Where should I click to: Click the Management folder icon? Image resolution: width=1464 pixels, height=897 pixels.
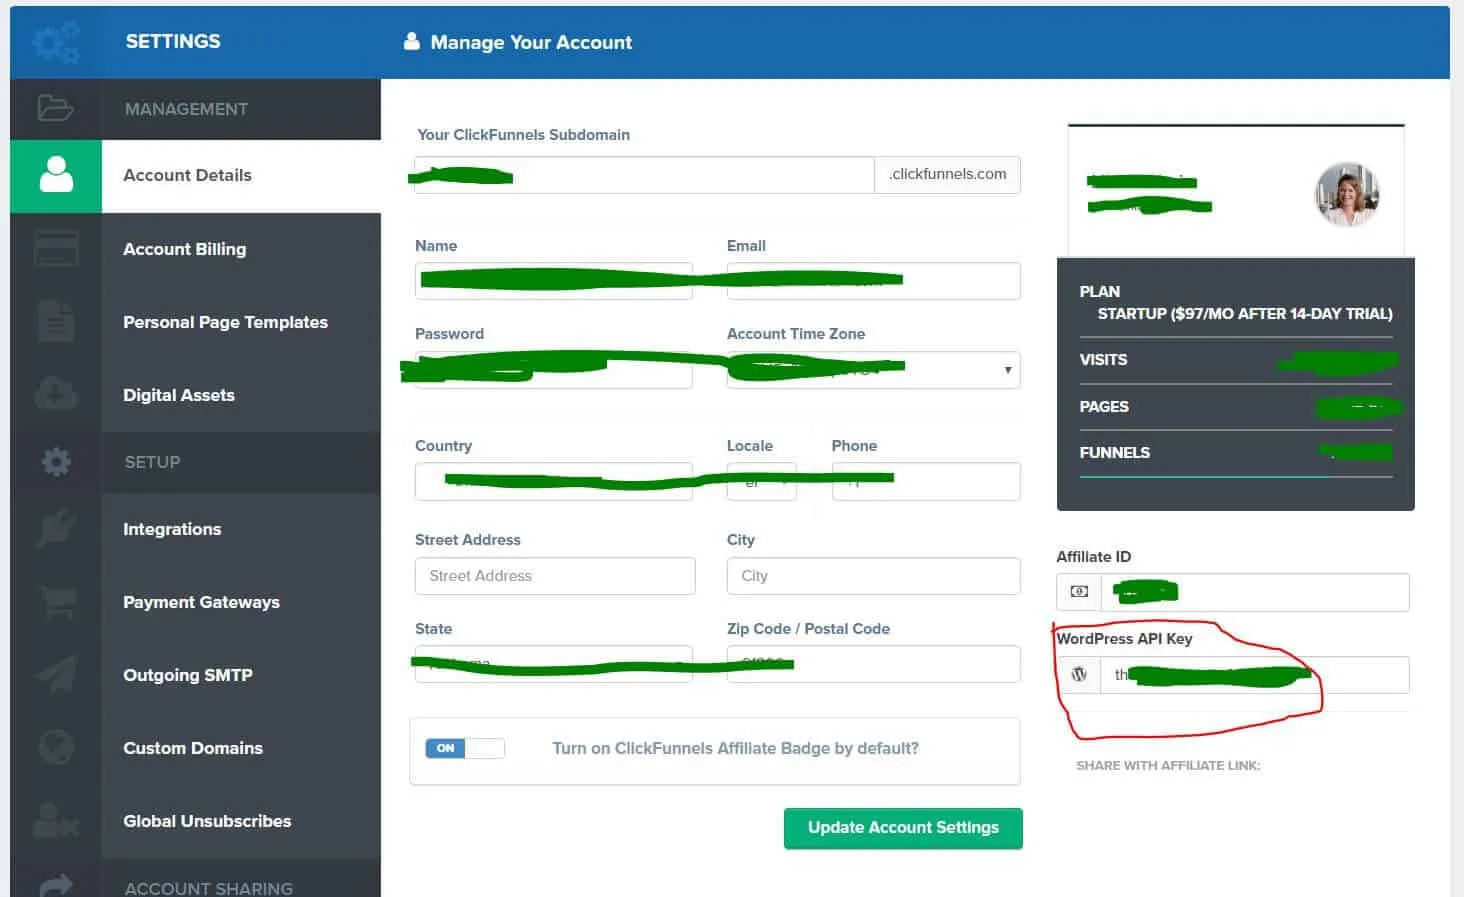click(55, 108)
